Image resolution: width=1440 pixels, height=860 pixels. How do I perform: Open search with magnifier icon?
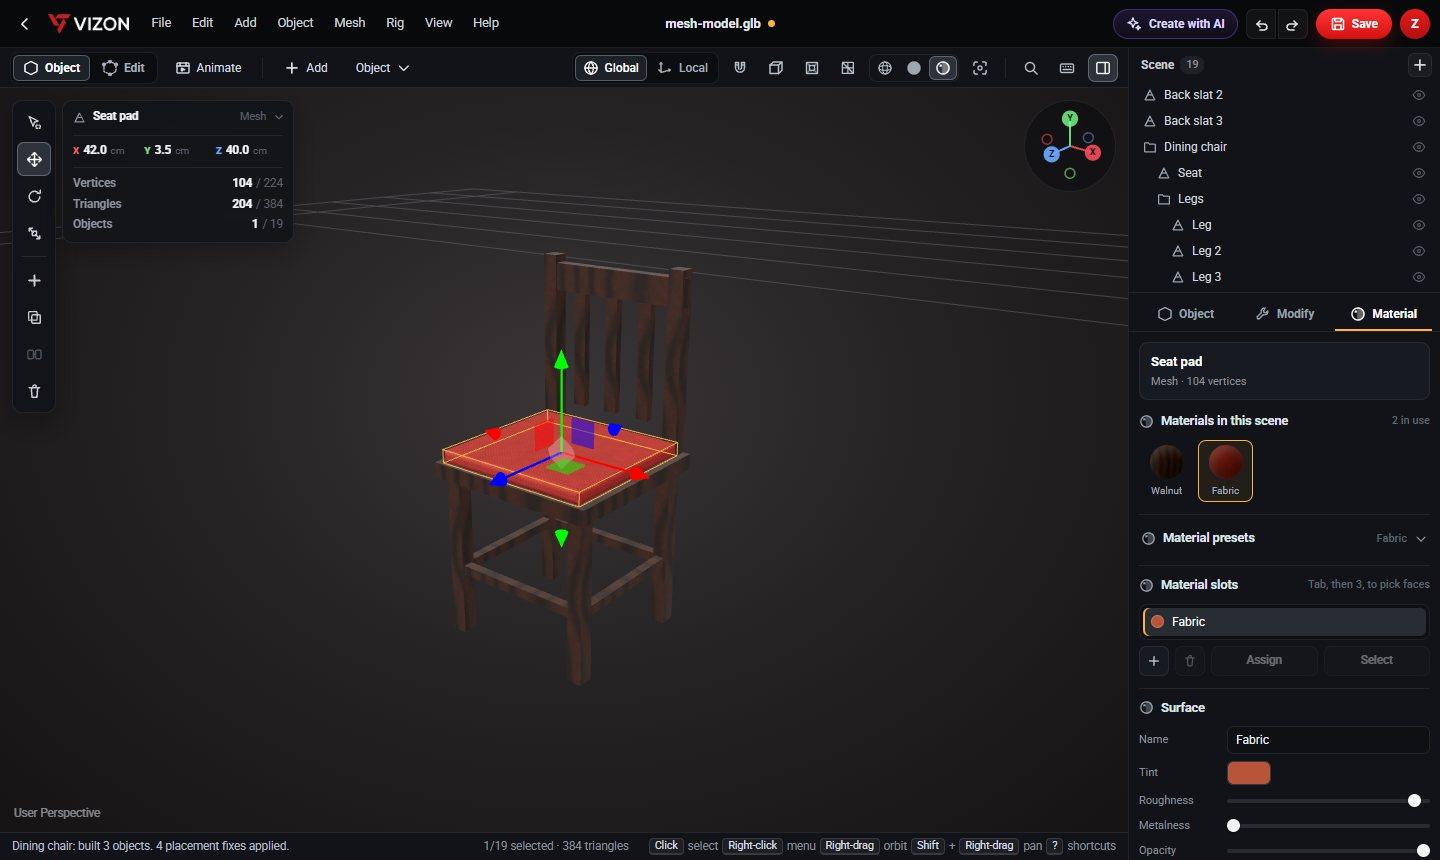tap(1031, 68)
